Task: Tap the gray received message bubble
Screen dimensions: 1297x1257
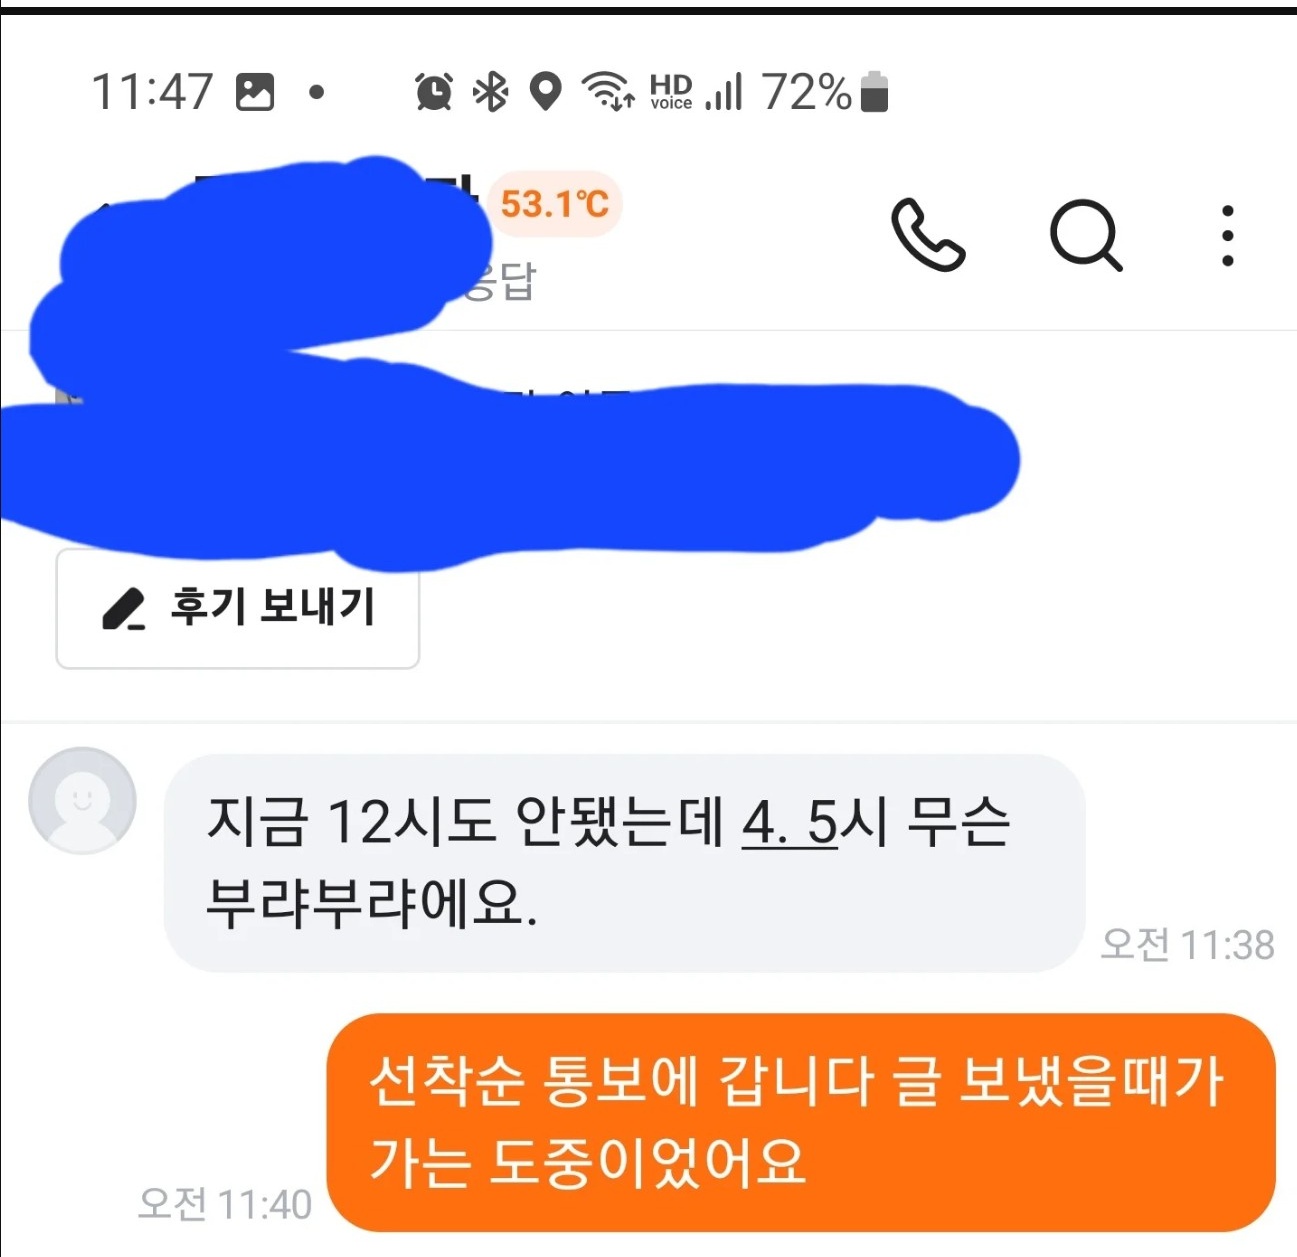Action: pos(625,863)
